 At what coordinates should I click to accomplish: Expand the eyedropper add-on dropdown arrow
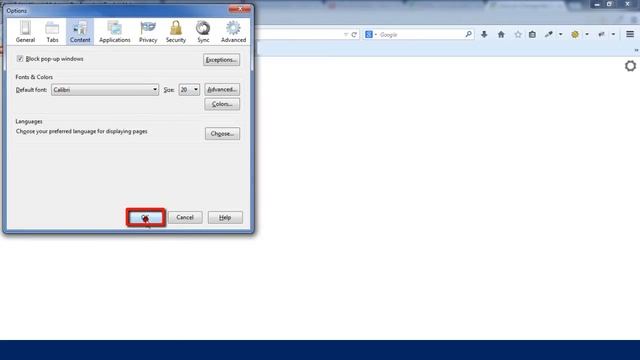click(560, 35)
